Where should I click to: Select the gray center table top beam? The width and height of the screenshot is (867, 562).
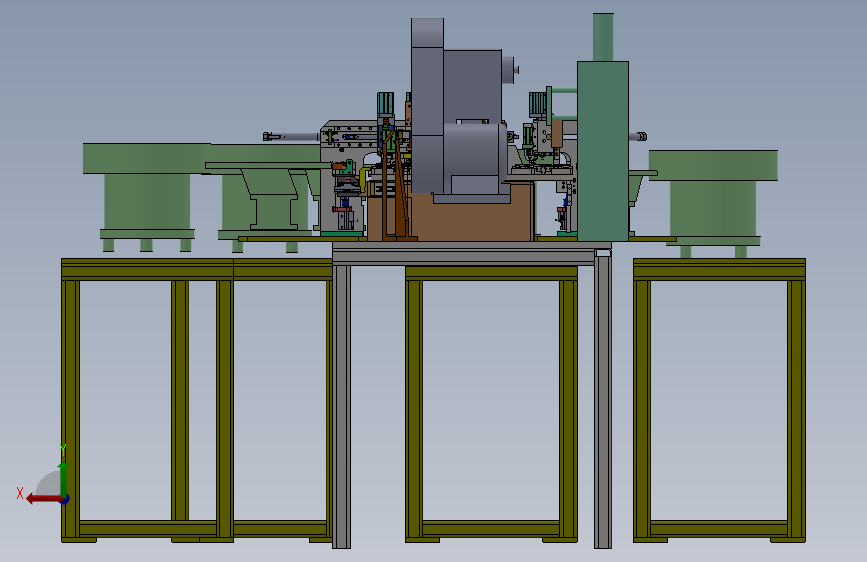tap(472, 253)
